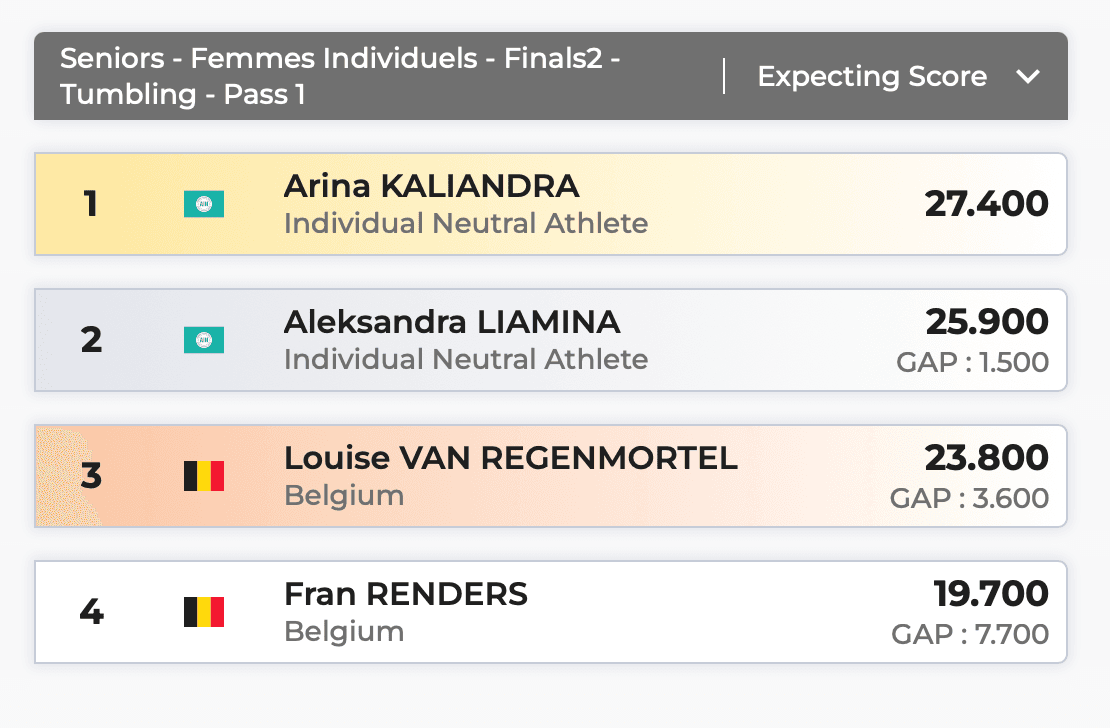Click Louise Van Regenmortel's Belgium flag

coord(204,476)
